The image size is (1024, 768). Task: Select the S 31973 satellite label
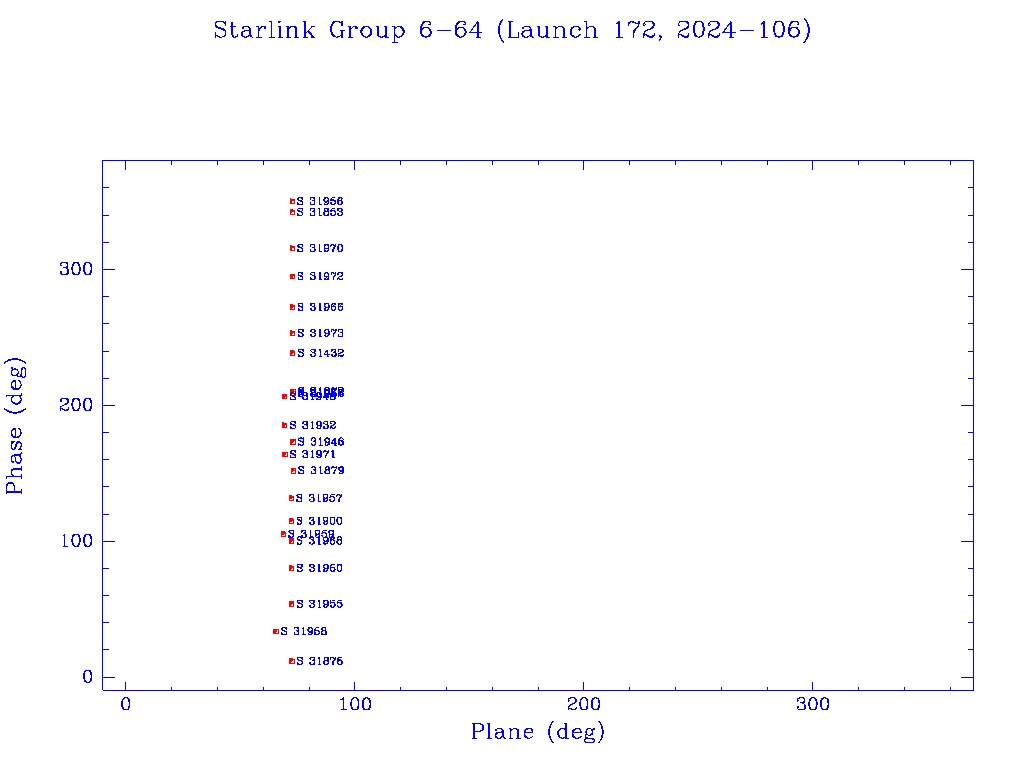pos(320,333)
